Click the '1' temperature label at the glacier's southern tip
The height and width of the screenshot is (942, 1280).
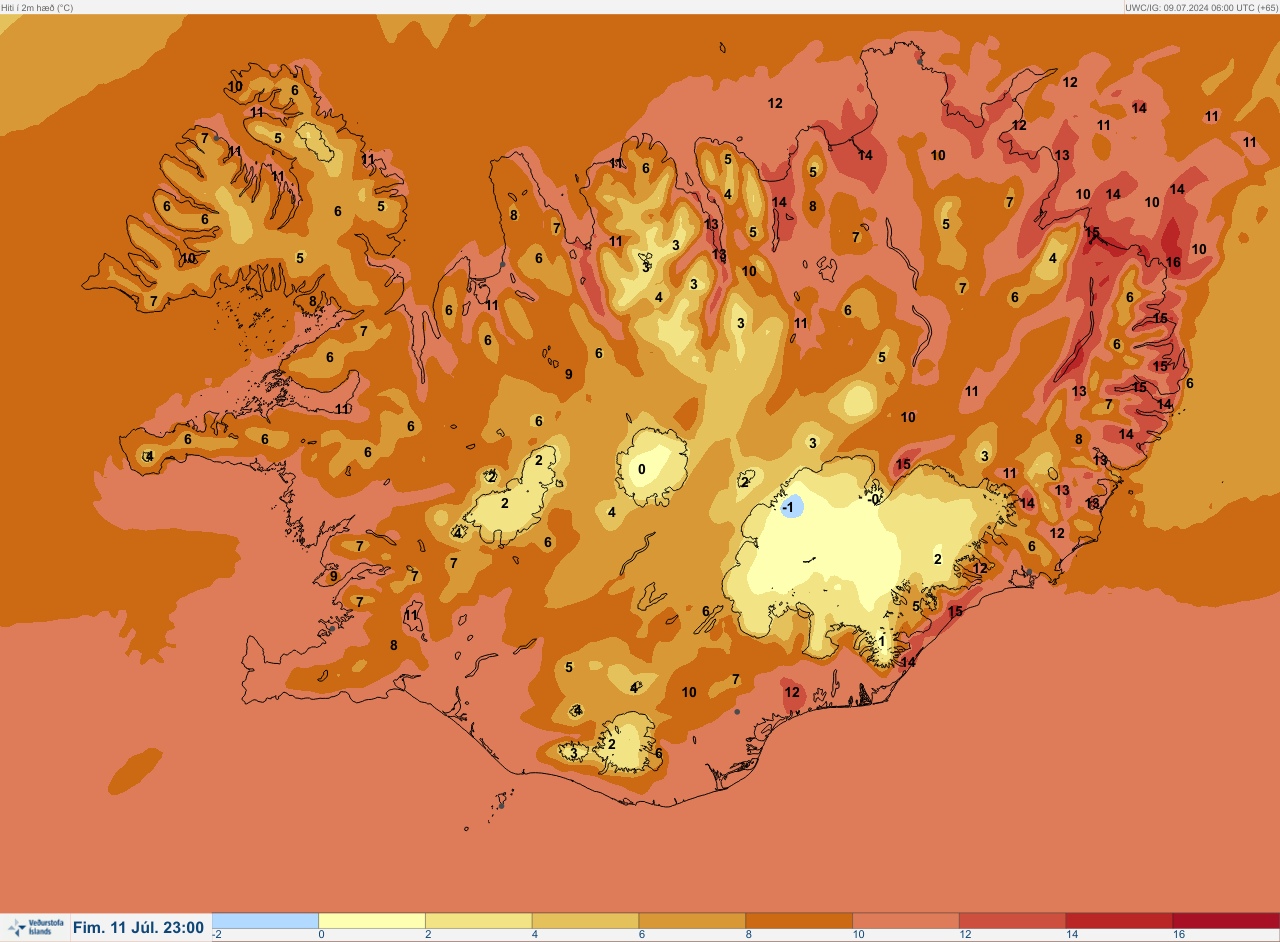tap(882, 642)
